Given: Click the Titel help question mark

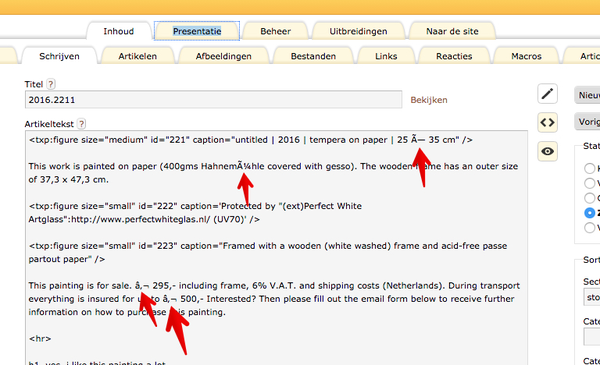Looking at the screenshot, I should click(x=51, y=84).
